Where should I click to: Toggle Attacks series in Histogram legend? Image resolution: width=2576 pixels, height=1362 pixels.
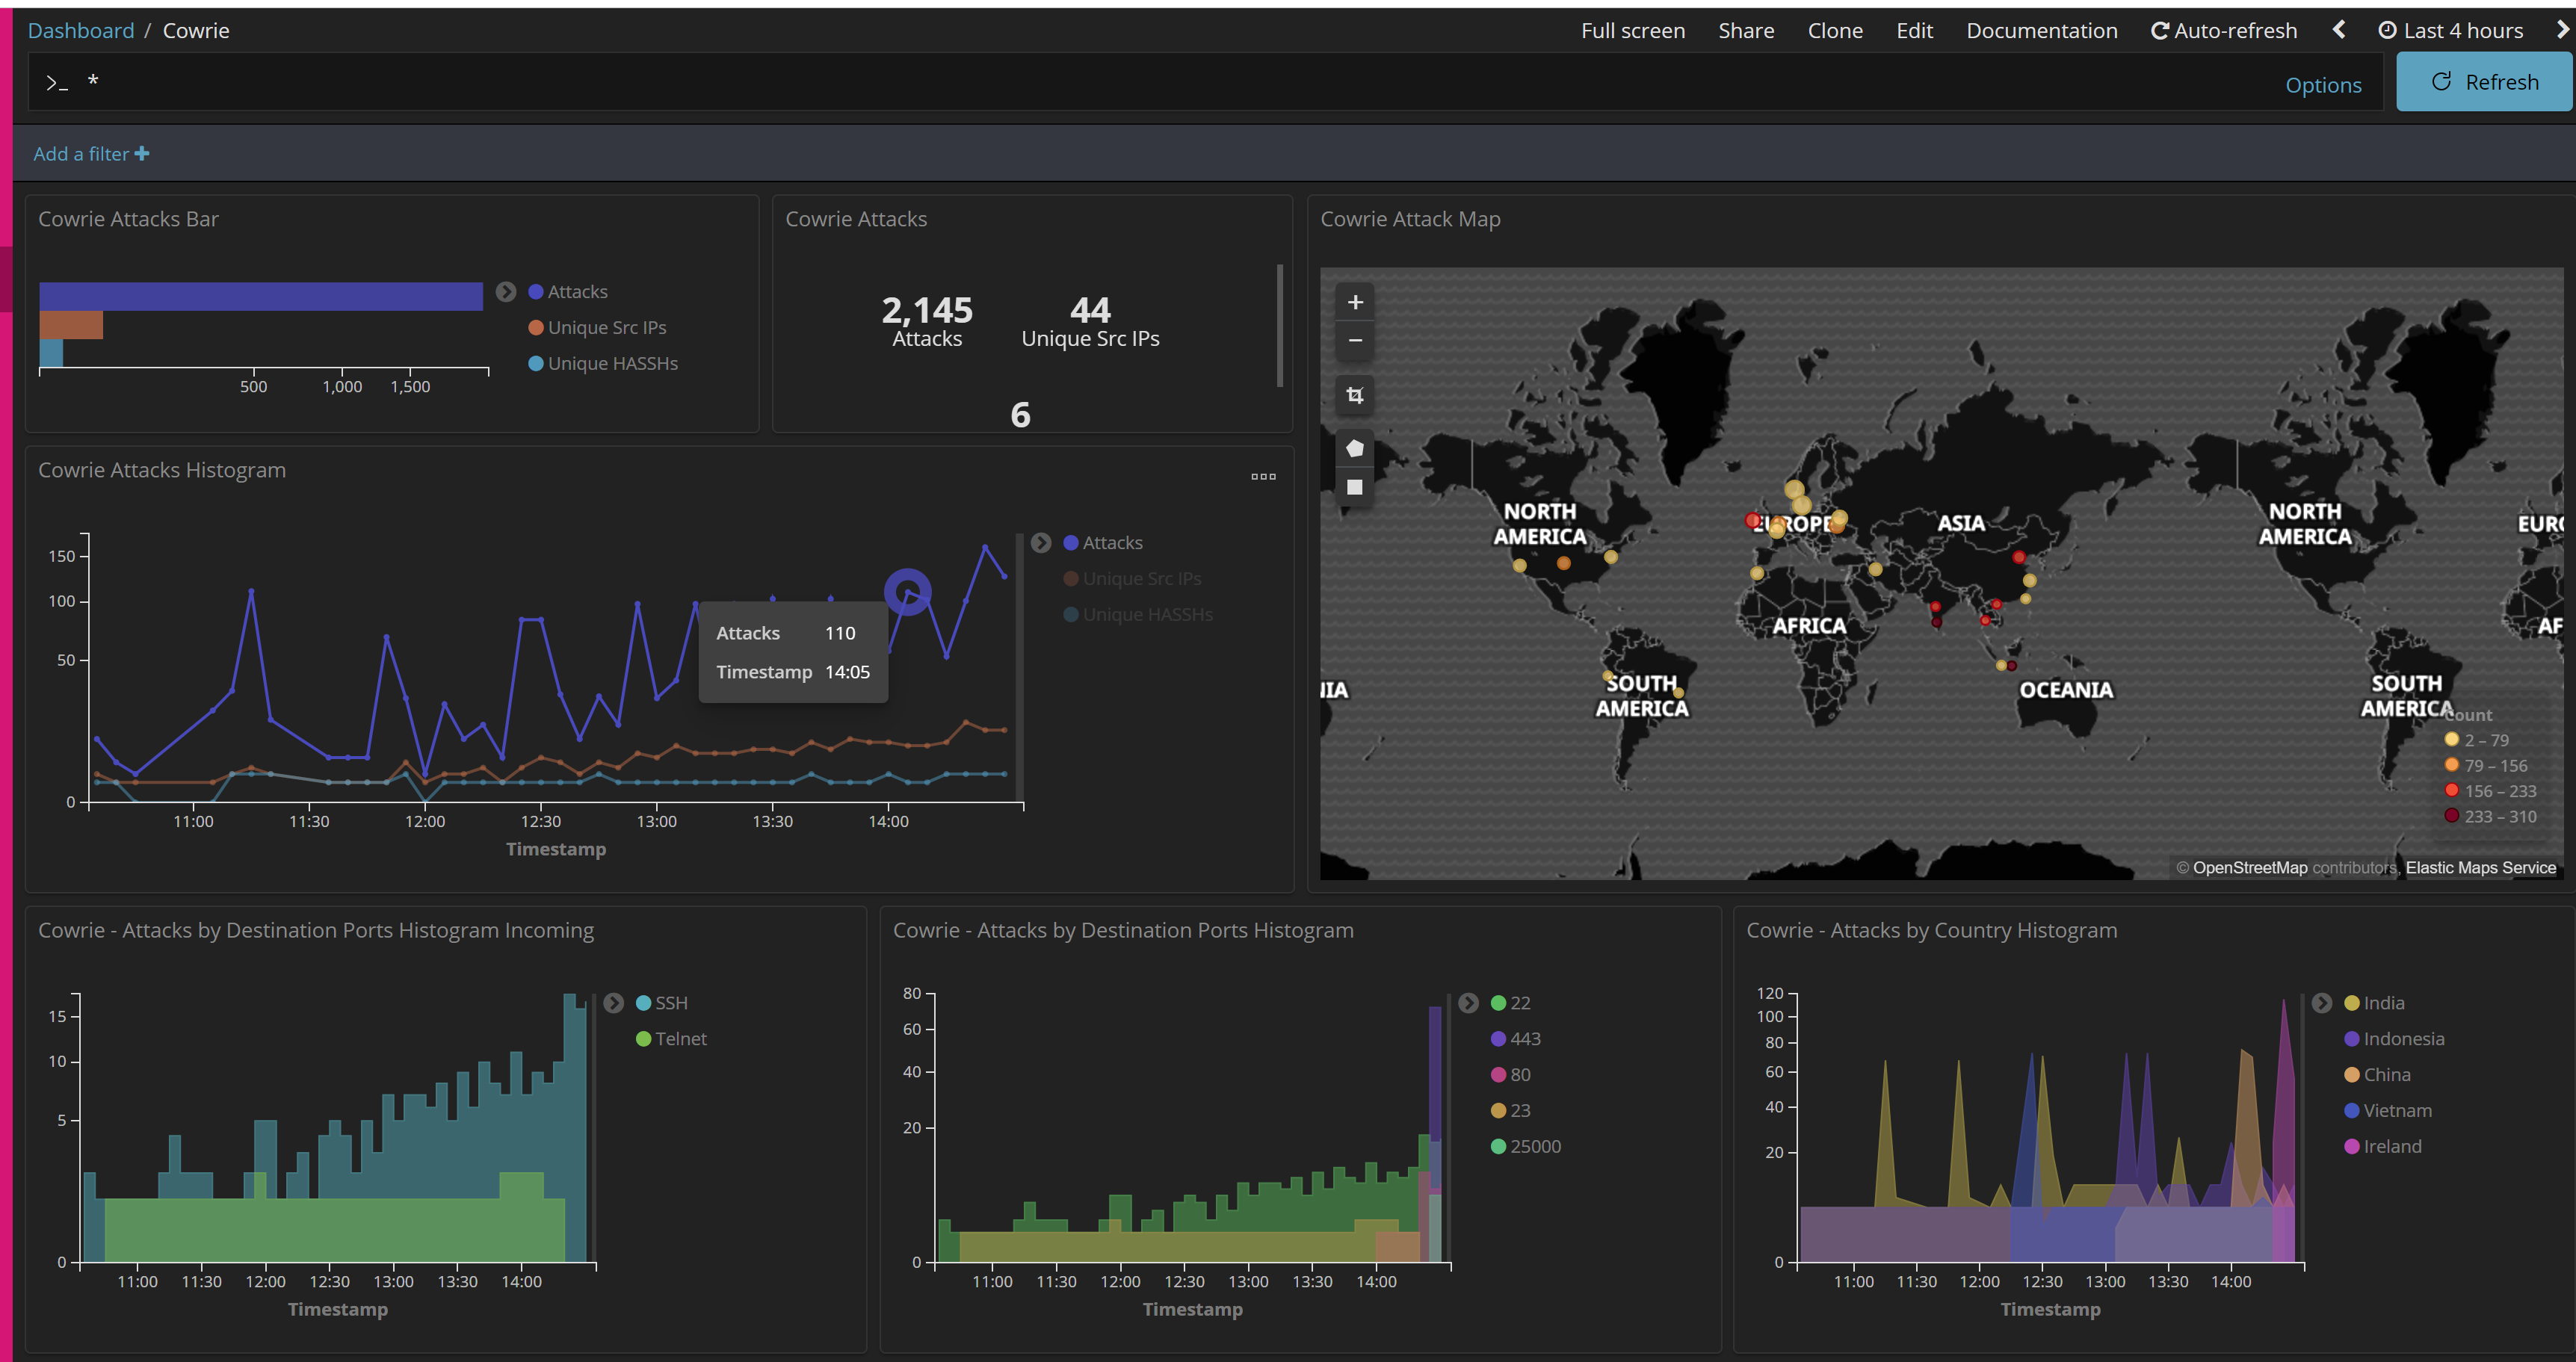coord(1103,543)
